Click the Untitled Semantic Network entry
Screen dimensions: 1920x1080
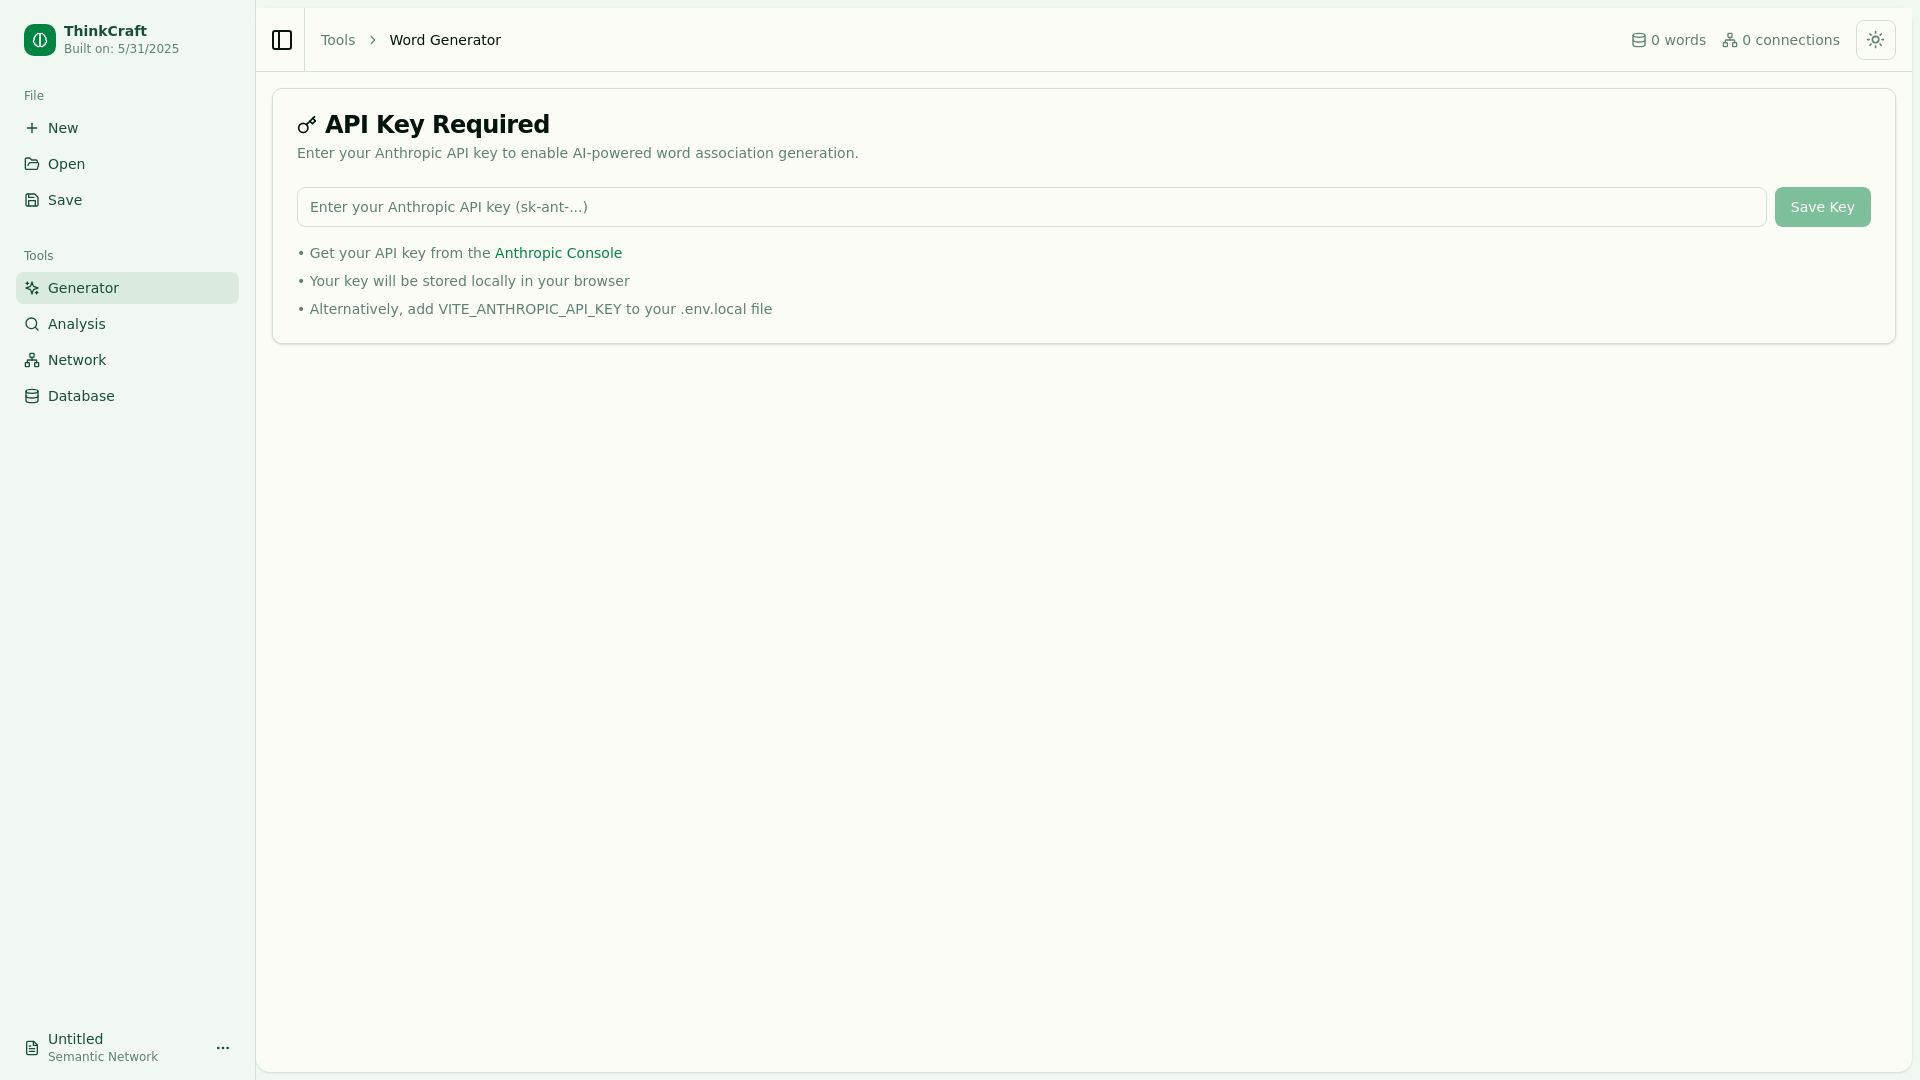click(127, 1048)
